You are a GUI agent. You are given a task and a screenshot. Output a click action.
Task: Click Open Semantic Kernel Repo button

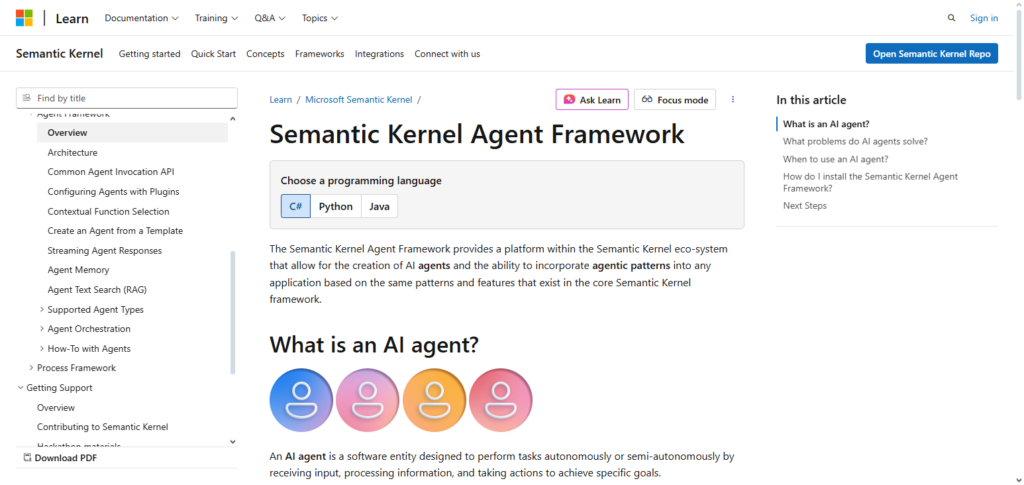tap(932, 54)
